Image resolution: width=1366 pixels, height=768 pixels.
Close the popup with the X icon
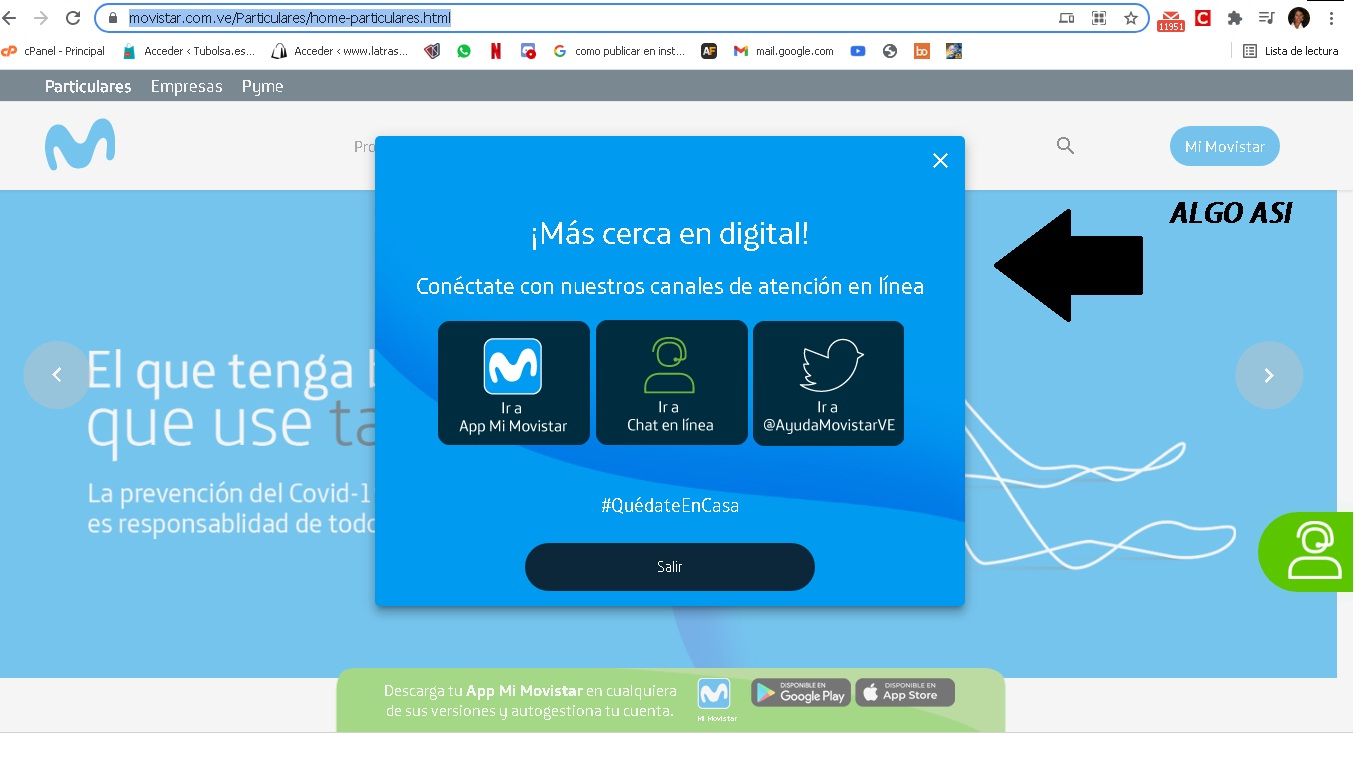click(x=940, y=161)
